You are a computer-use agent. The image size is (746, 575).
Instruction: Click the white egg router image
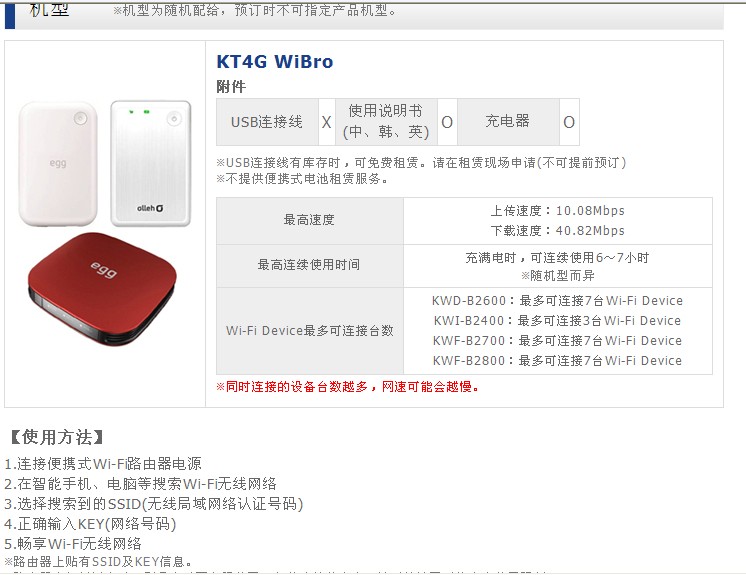pos(58,164)
